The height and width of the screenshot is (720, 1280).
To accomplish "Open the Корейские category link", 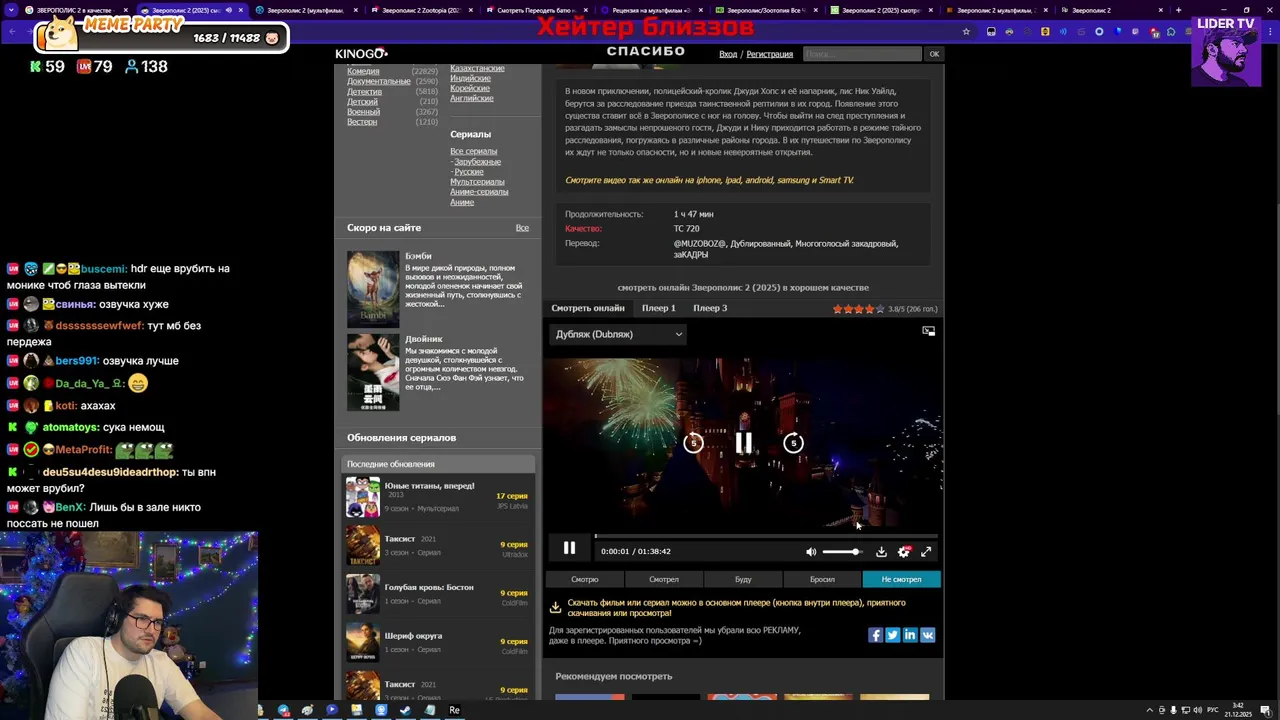I will (x=469, y=88).
